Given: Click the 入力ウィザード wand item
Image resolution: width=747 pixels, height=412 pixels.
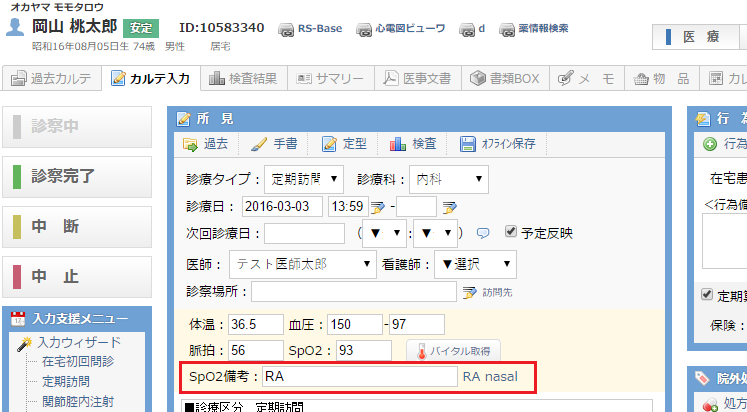Looking at the screenshot, I should 71,343.
